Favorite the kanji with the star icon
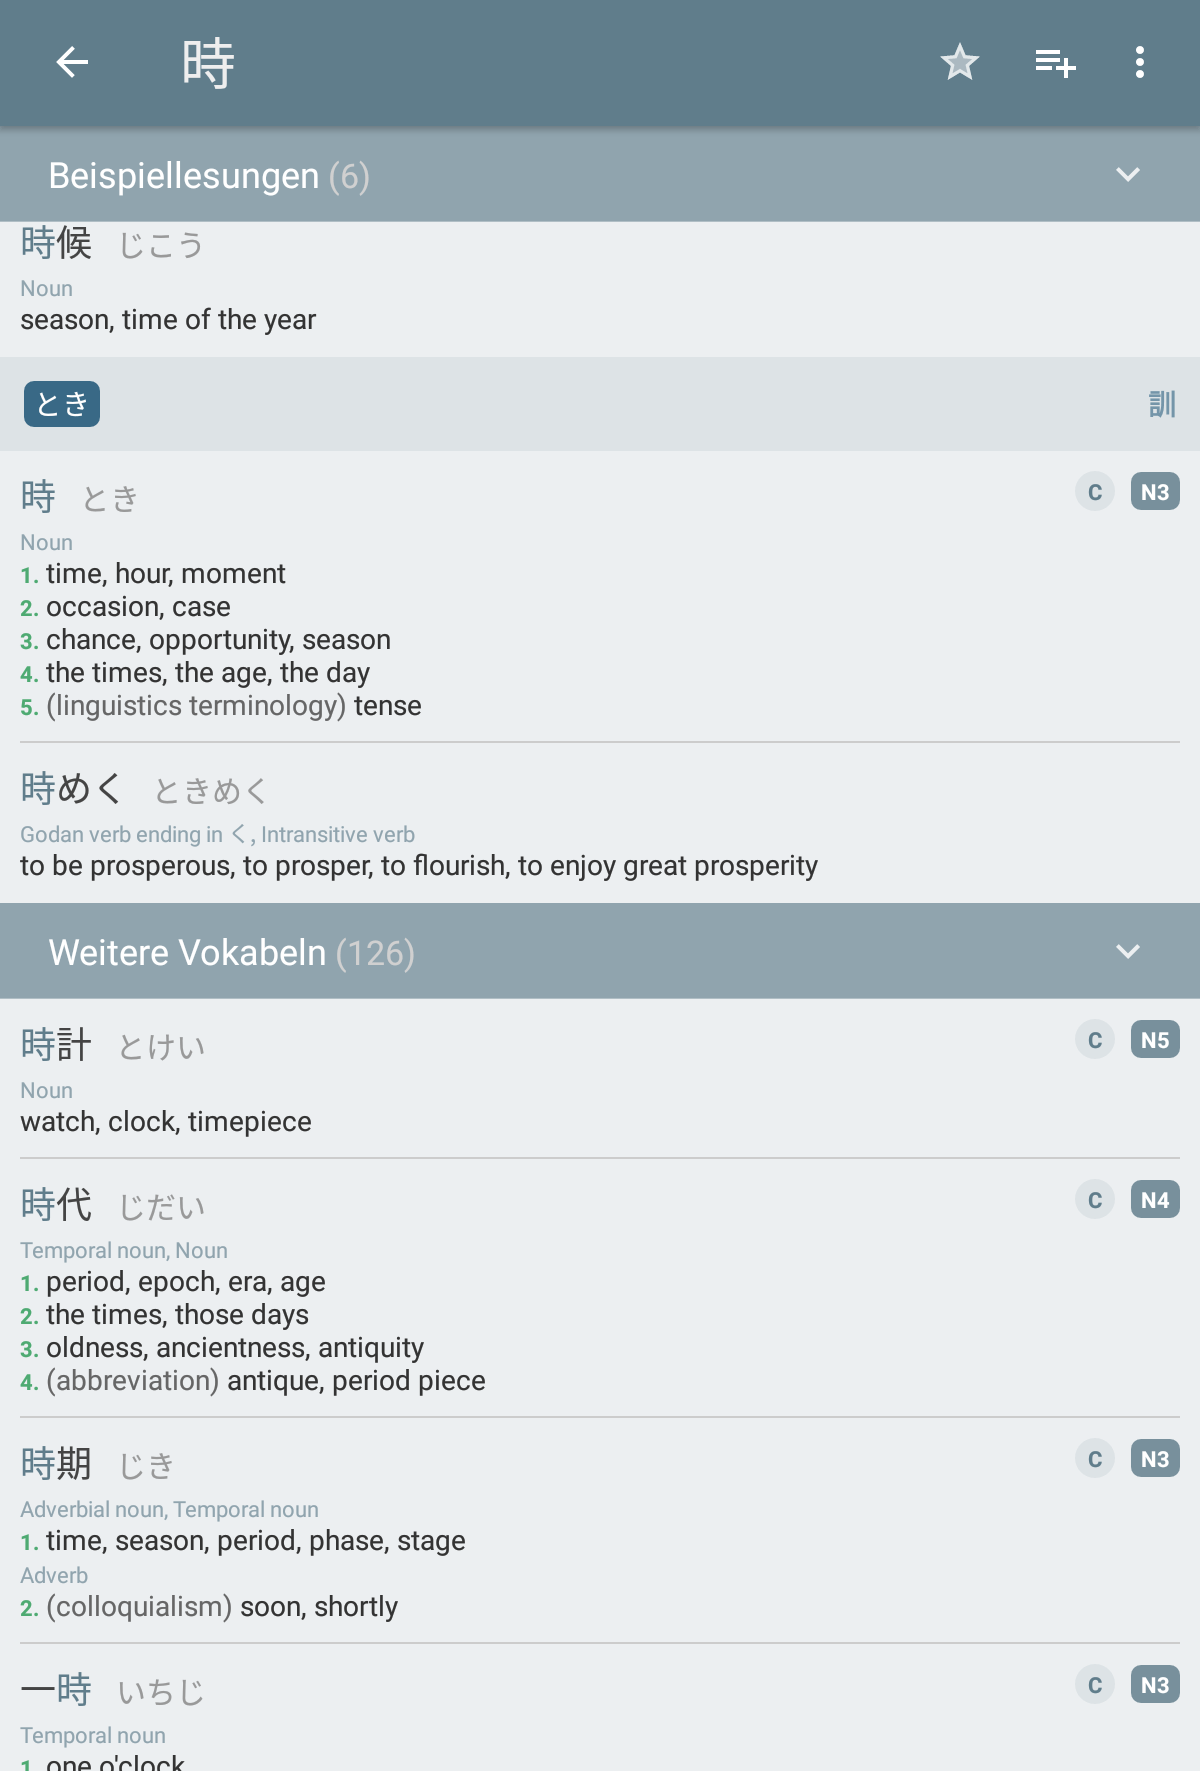The height and width of the screenshot is (1771, 1200). click(959, 62)
